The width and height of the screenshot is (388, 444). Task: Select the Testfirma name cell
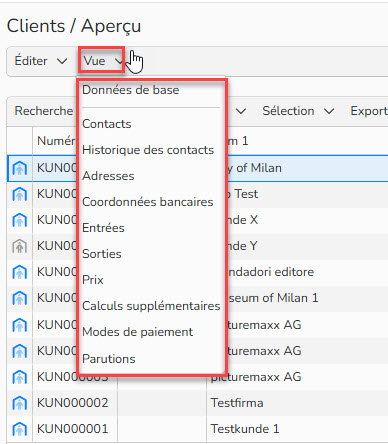[297, 403]
